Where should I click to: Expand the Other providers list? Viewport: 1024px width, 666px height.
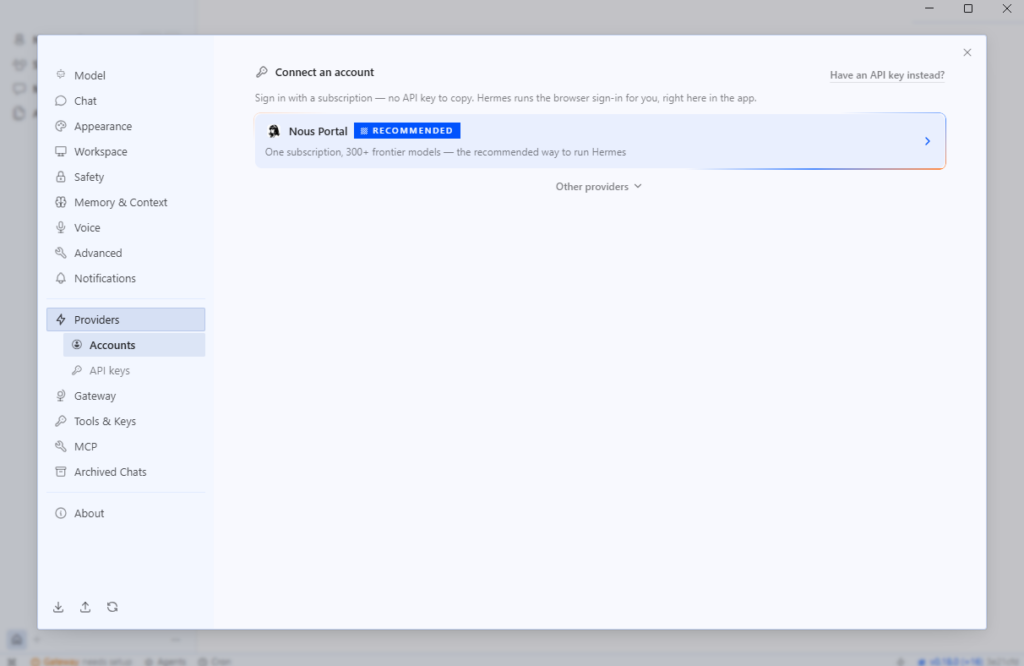point(599,187)
